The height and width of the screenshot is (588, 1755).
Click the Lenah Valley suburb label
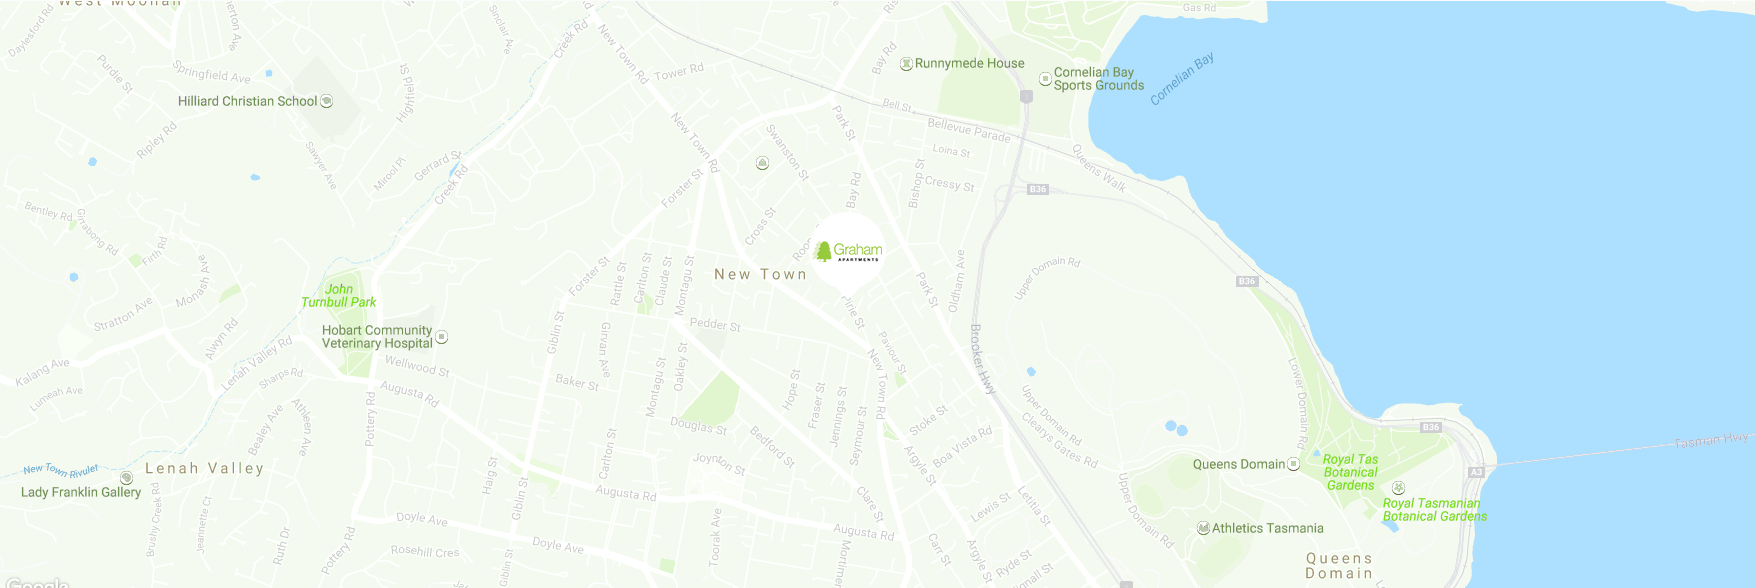click(205, 468)
